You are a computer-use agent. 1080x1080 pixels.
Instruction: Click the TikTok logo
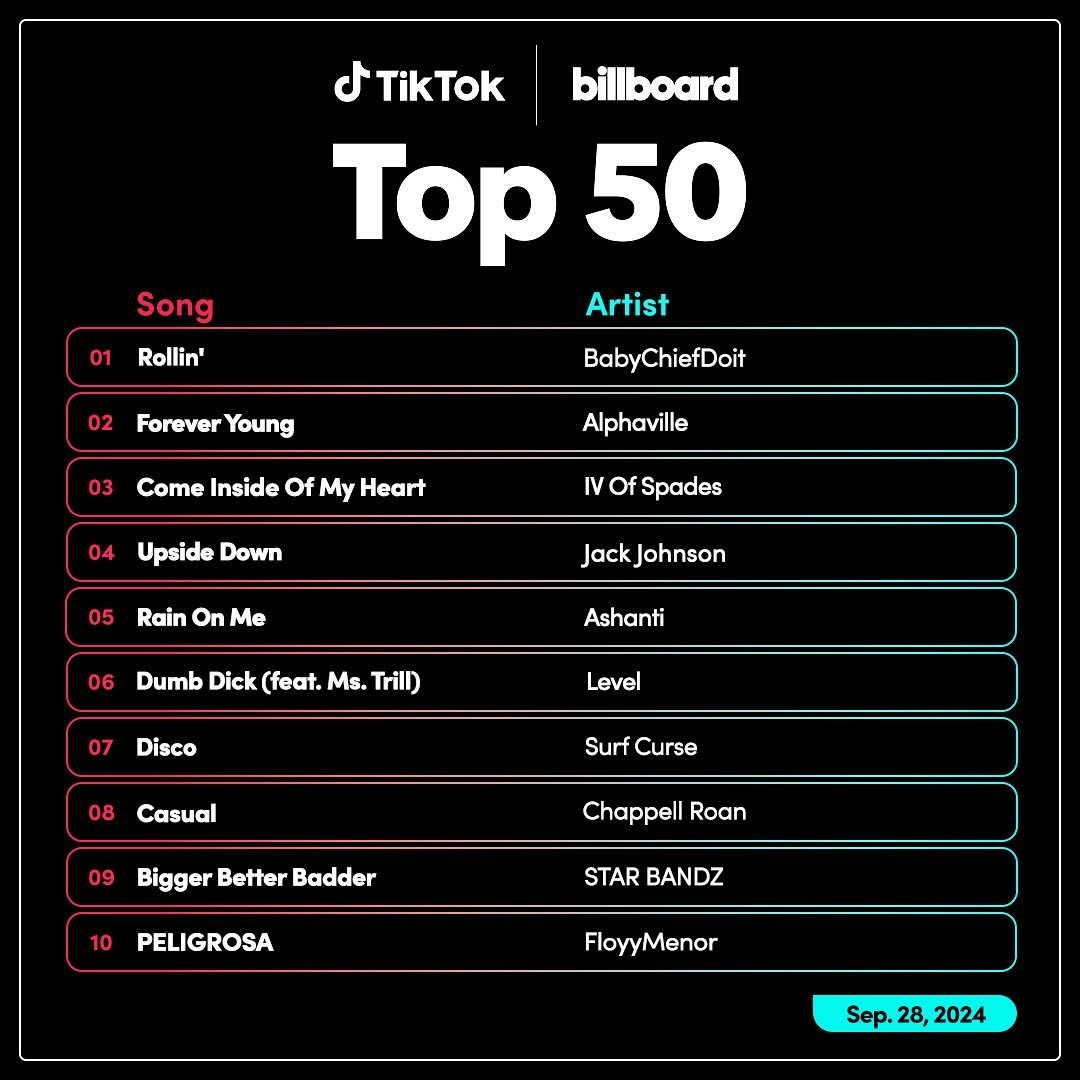(x=419, y=84)
